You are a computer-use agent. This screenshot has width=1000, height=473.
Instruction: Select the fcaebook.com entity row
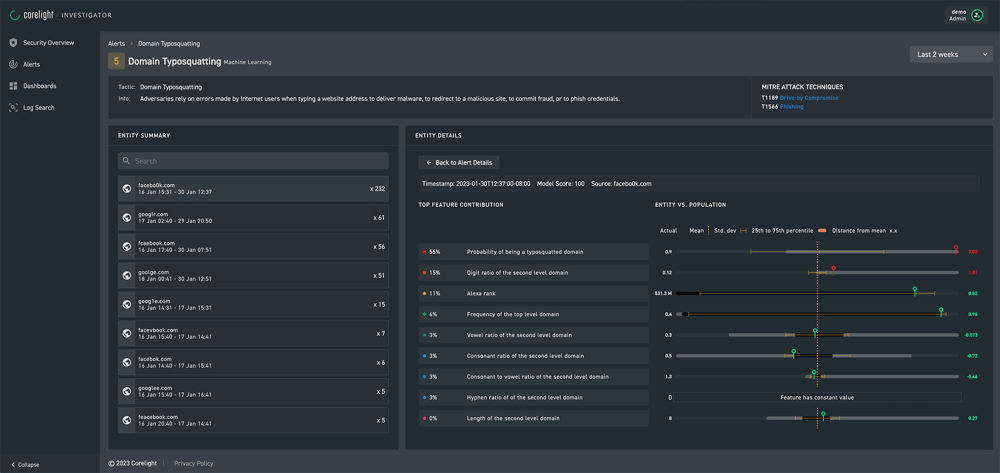253,246
